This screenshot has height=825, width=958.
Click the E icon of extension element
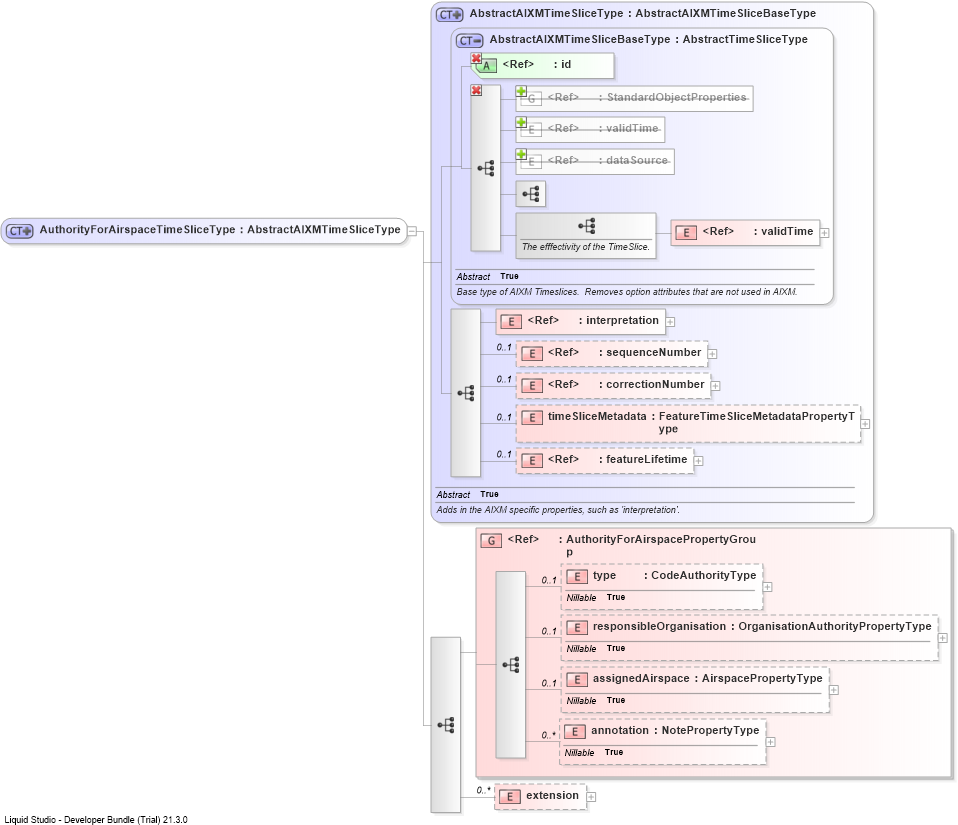(510, 797)
